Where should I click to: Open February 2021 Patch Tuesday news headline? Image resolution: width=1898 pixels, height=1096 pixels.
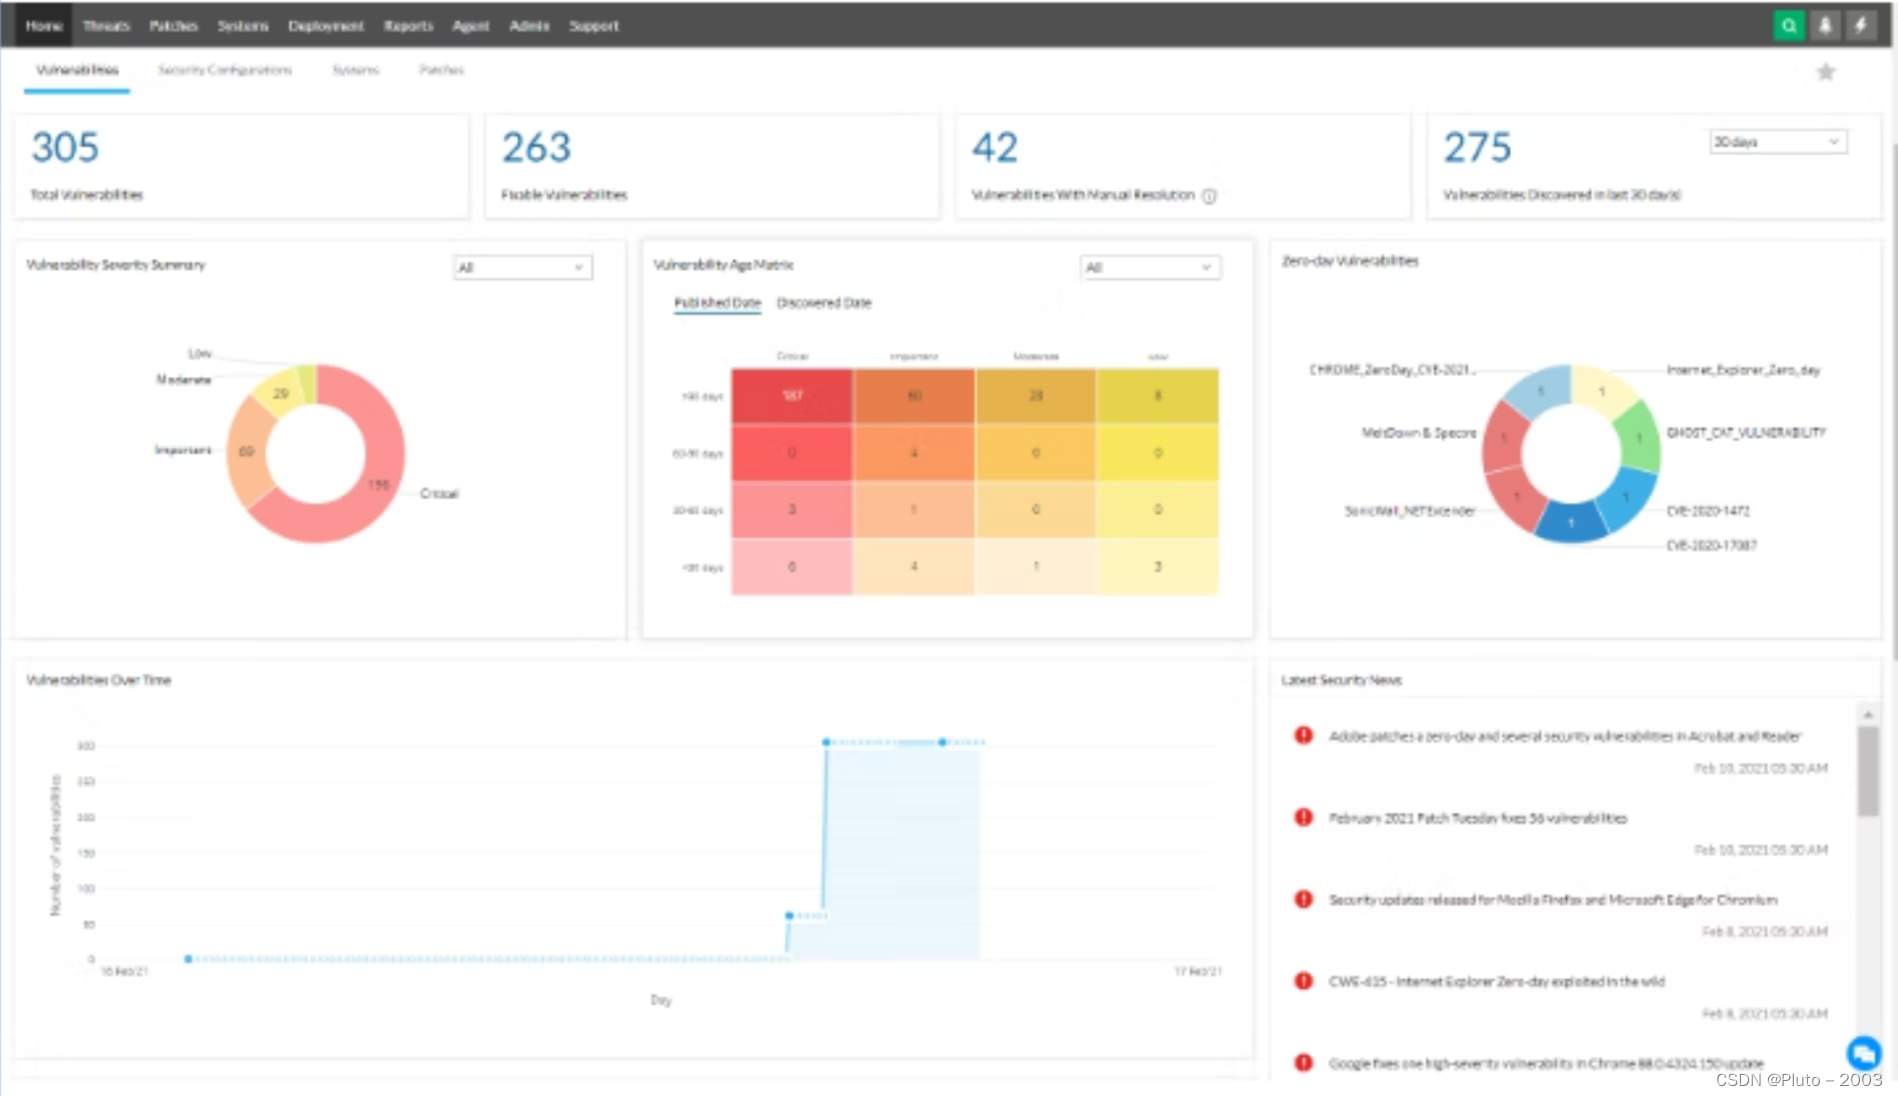point(1478,818)
